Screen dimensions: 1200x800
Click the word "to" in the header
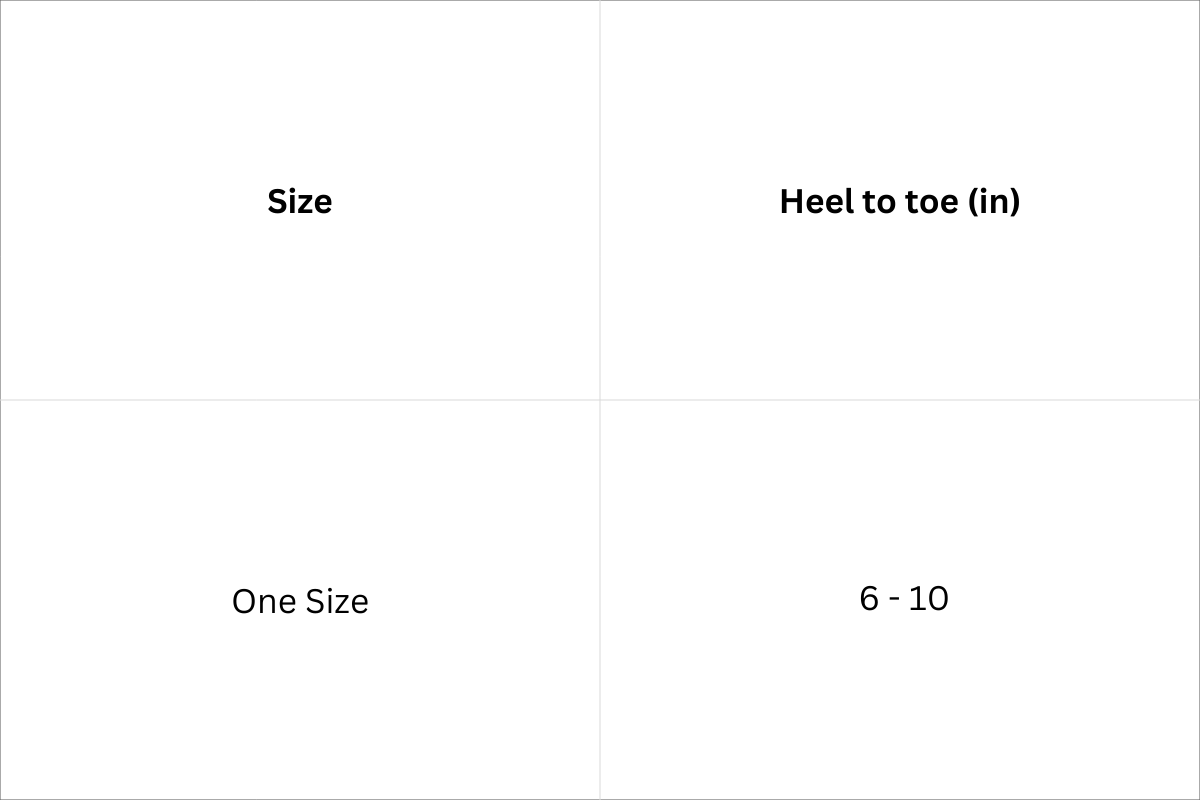coord(877,201)
